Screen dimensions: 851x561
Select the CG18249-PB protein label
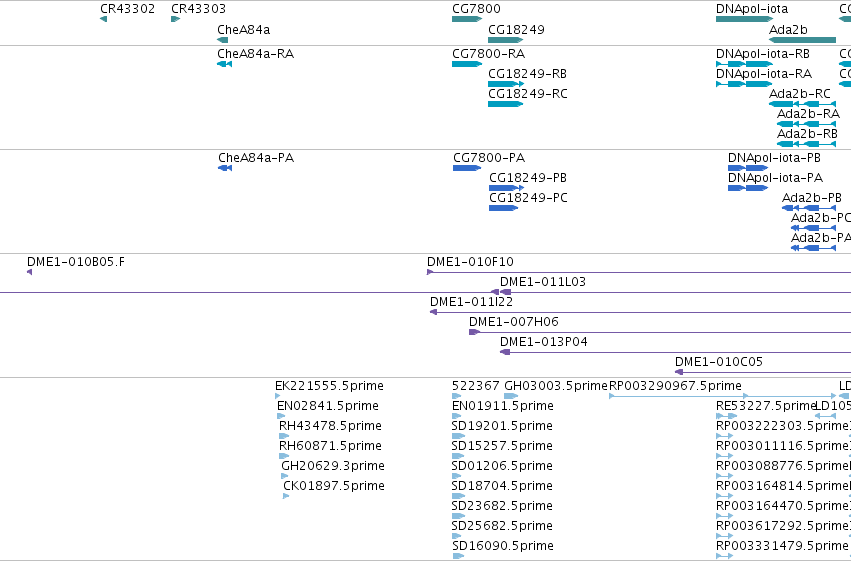point(528,178)
